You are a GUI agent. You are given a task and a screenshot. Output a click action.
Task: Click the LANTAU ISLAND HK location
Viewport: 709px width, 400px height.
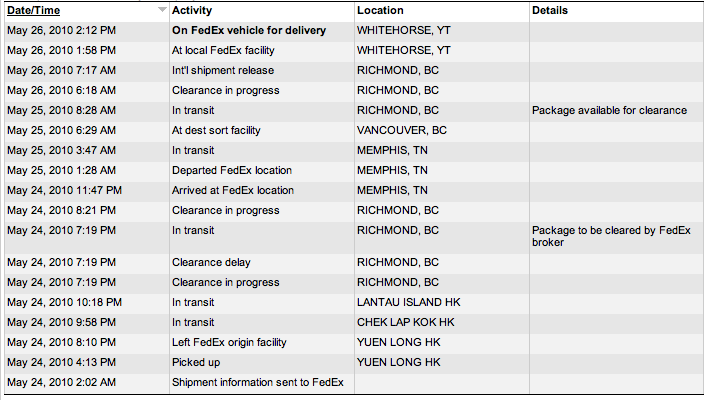[x=408, y=302]
